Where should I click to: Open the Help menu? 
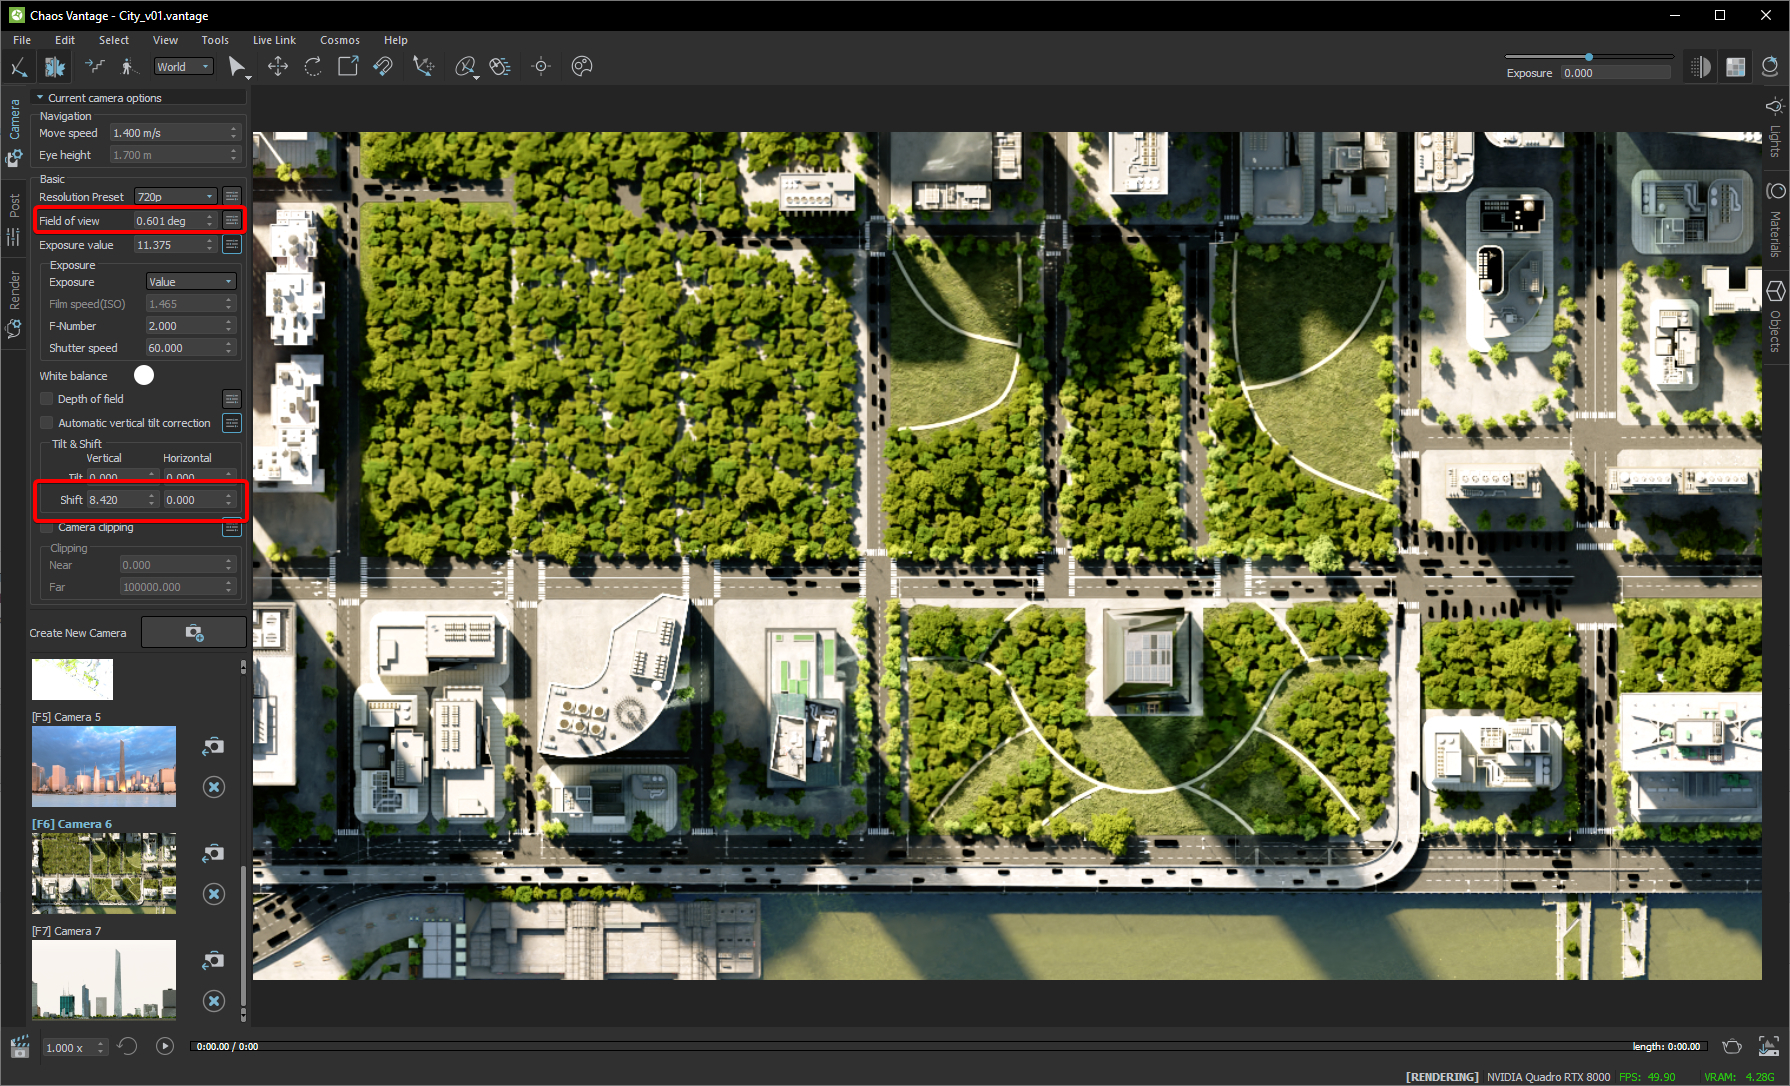click(396, 40)
